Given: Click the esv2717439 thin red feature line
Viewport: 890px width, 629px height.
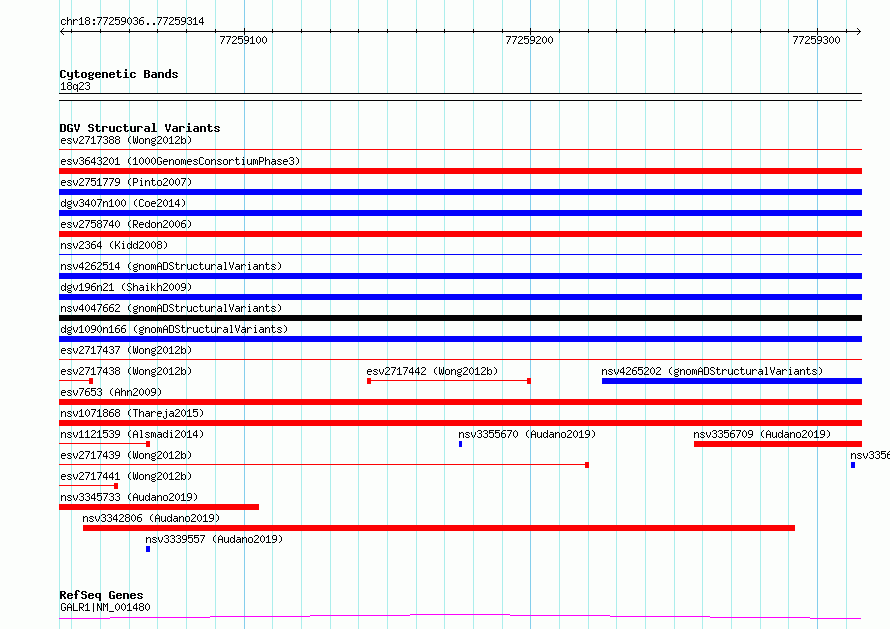Looking at the screenshot, I should 324,465.
